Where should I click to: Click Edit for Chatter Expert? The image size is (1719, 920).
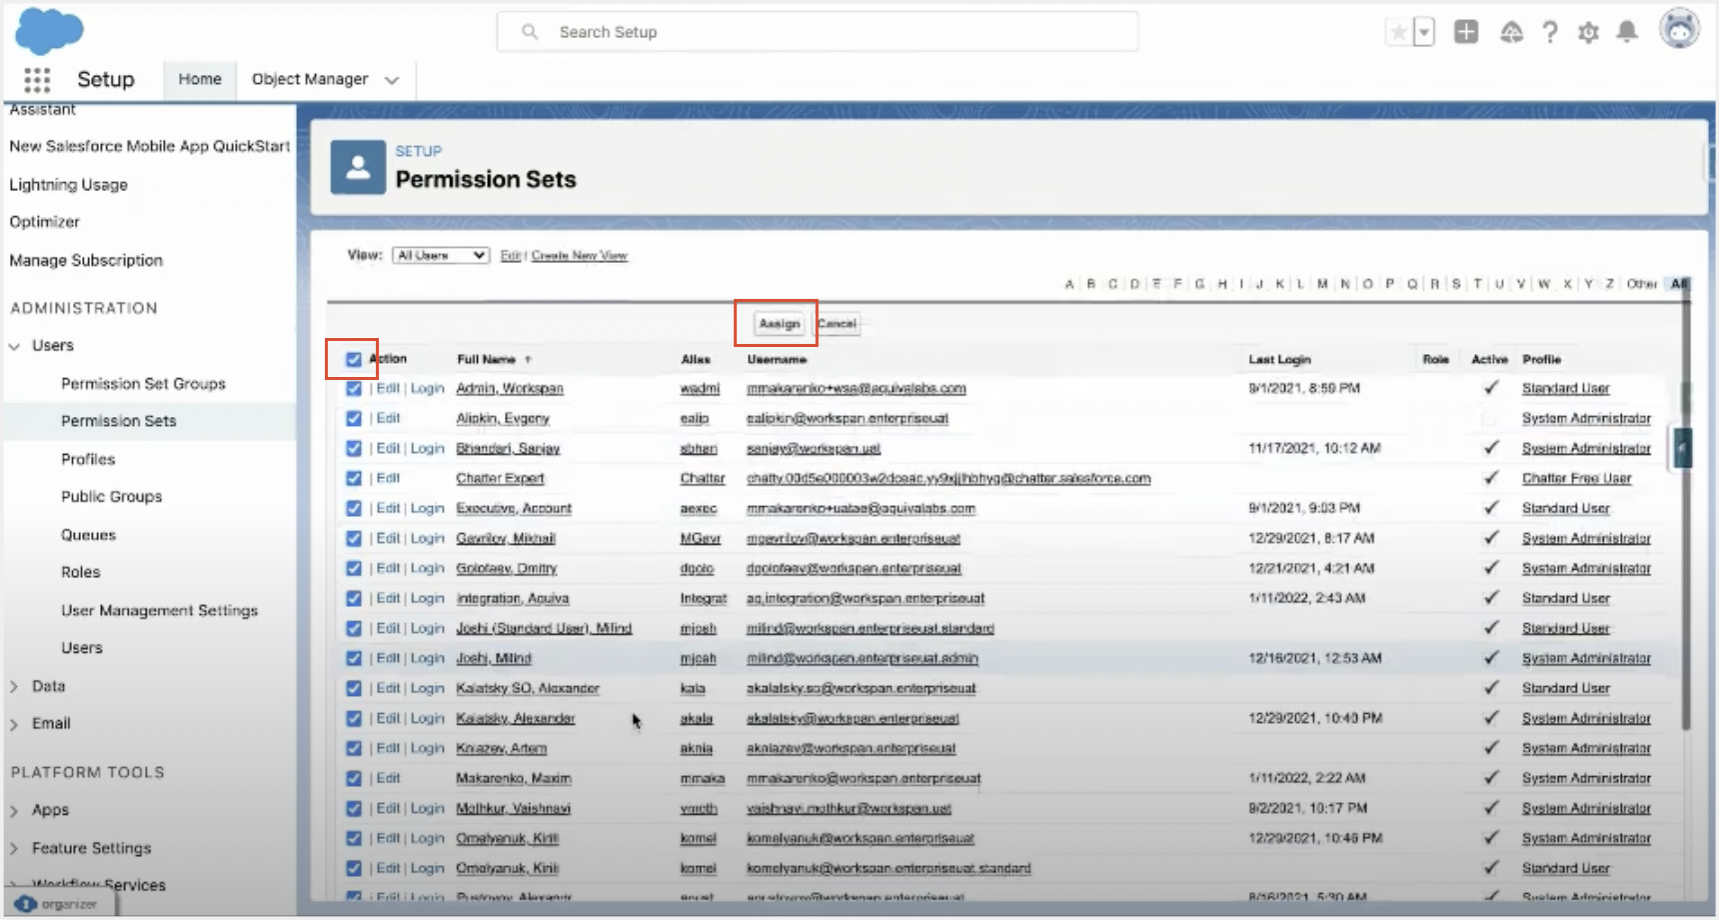tap(388, 478)
